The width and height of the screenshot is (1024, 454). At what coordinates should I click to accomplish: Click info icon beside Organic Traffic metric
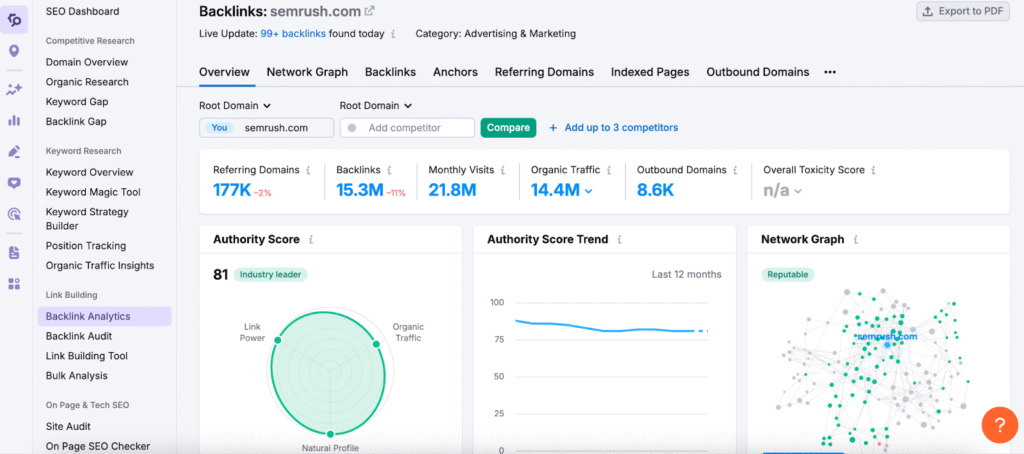[x=609, y=170]
